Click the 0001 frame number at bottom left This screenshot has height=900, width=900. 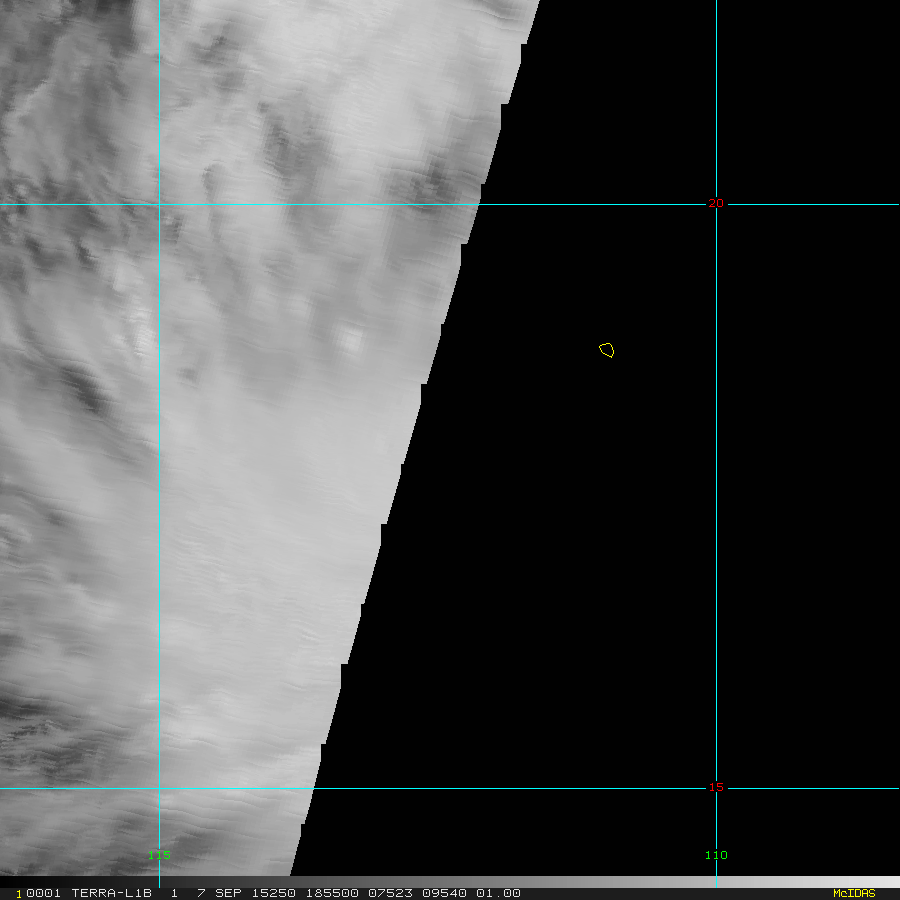point(35,893)
